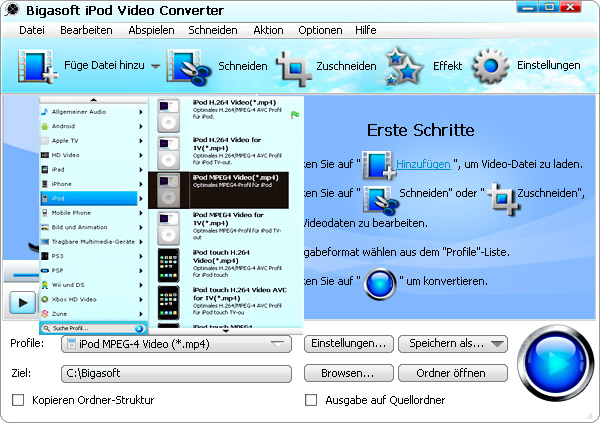The height and width of the screenshot is (423, 600).
Task: Click the Zune category icon
Action: 45,314
